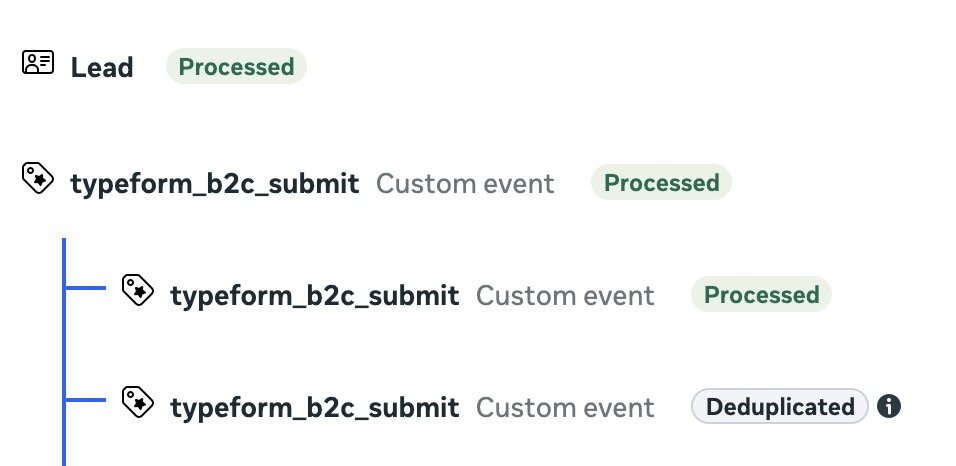956x466 pixels.
Task: Click the top-level typeform_b2c_submit tag icon
Action: [x=38, y=178]
